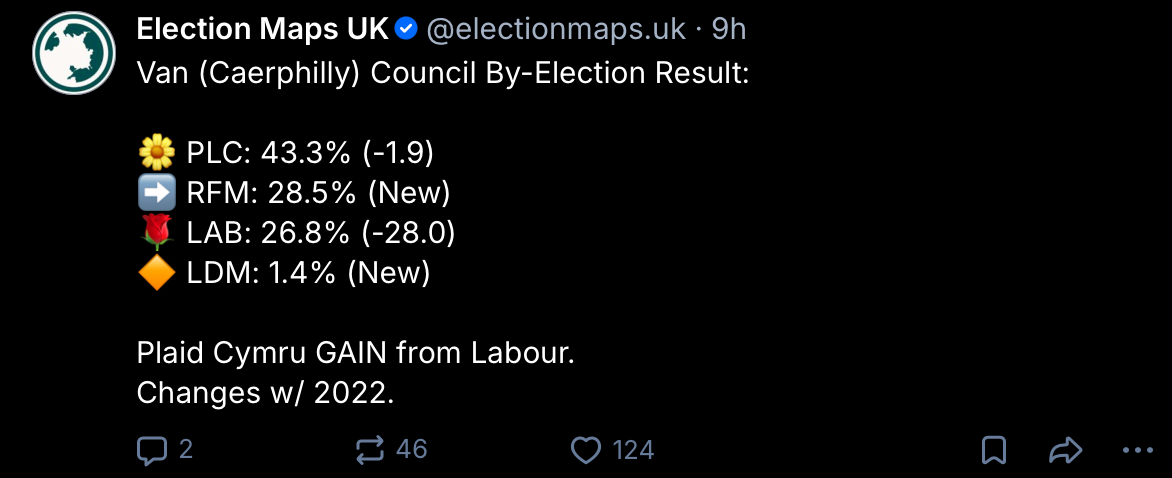Click the daisy emoji beside PLC

click(x=156, y=152)
